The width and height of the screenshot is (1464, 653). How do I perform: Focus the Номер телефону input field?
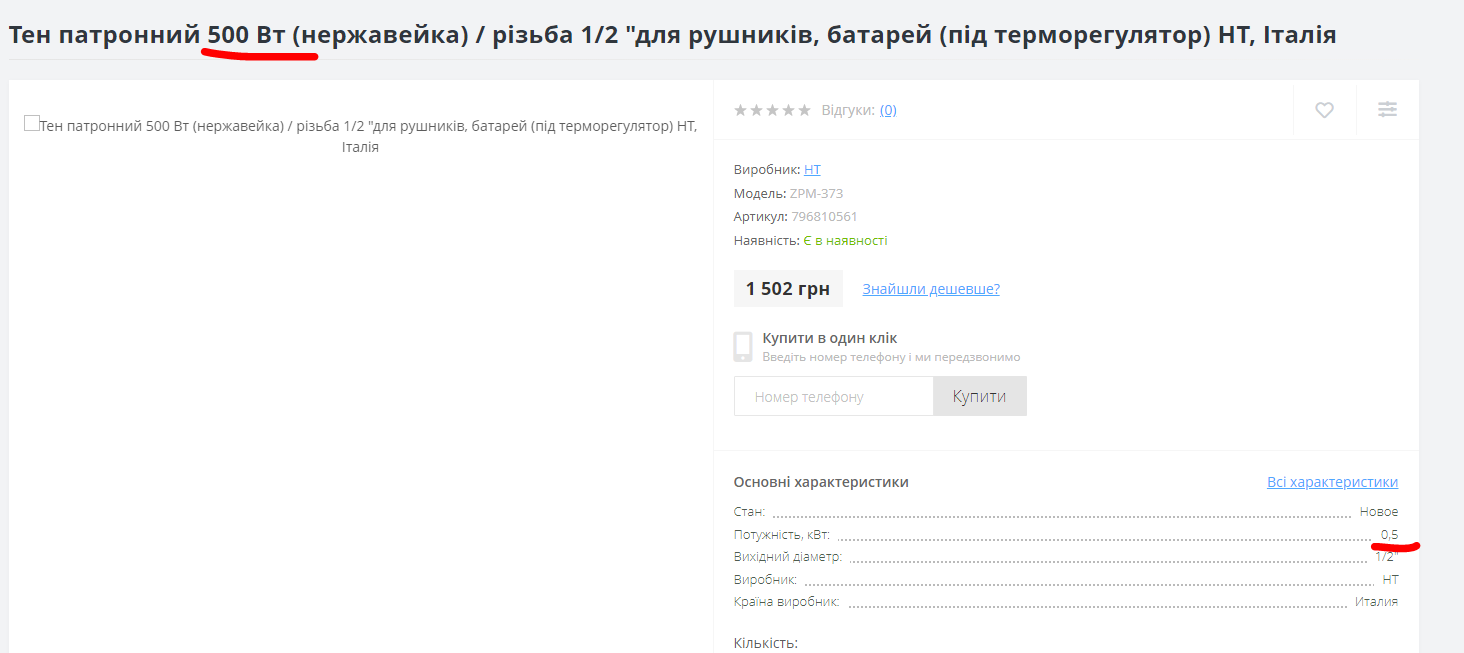tap(834, 396)
